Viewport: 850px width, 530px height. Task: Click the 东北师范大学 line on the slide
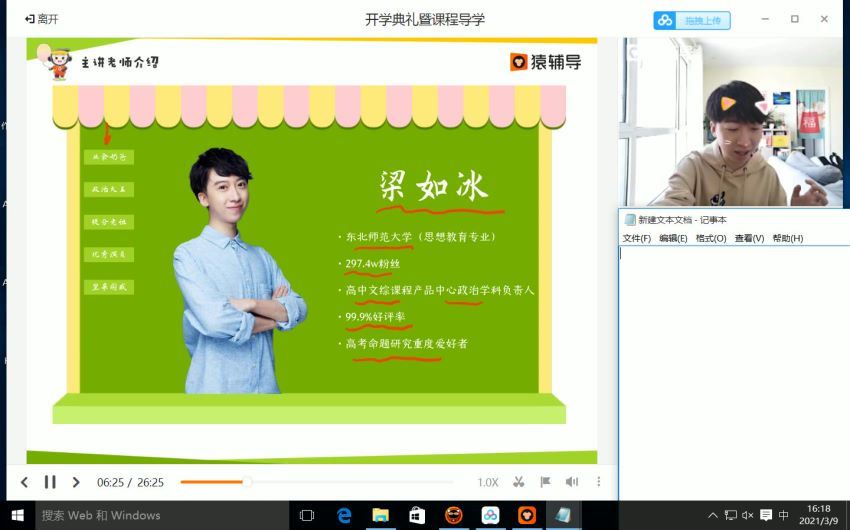[x=420, y=237]
